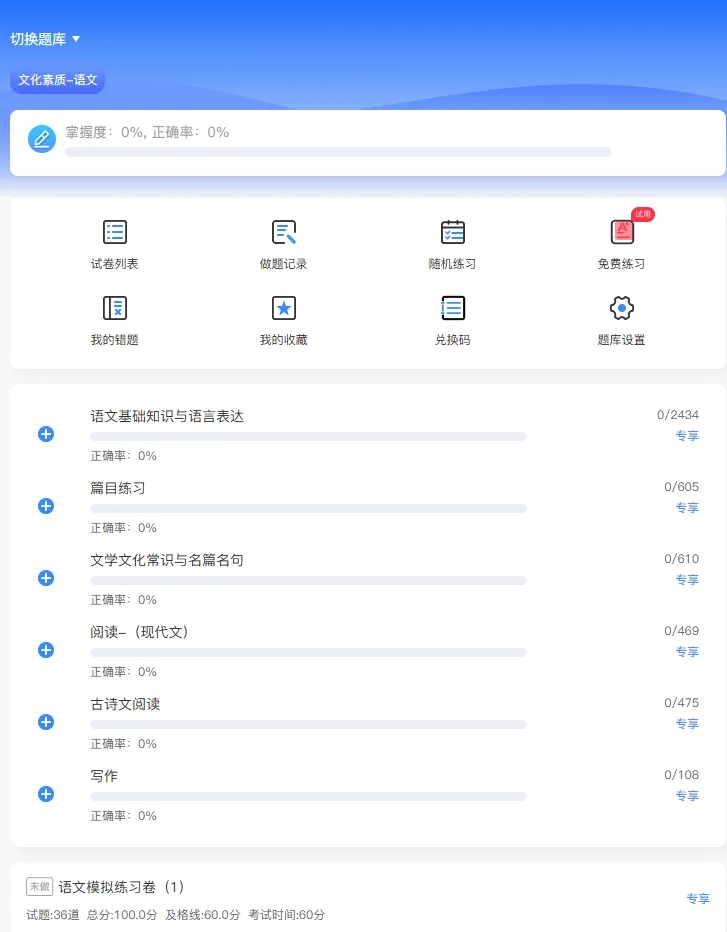Screen dimensions: 727x932
Task: Open 我的错题 wrong questions icon
Action: 115,308
